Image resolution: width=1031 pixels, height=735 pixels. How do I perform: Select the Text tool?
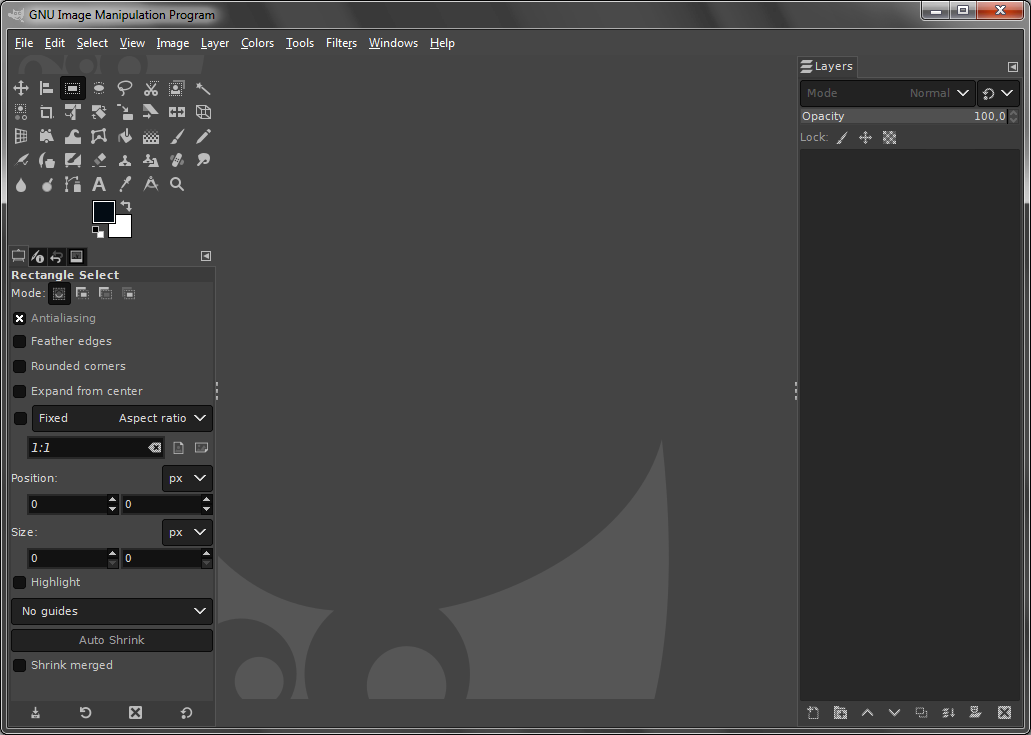click(x=99, y=184)
